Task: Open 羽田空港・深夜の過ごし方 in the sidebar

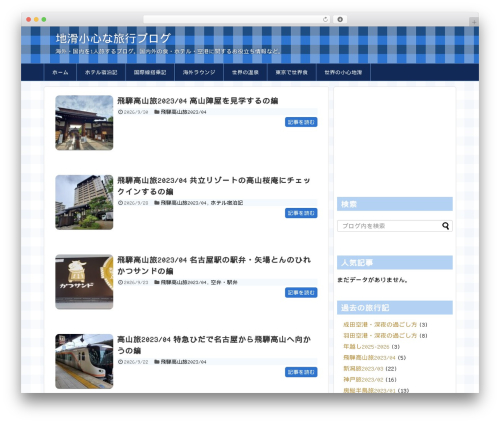Action: [x=380, y=335]
